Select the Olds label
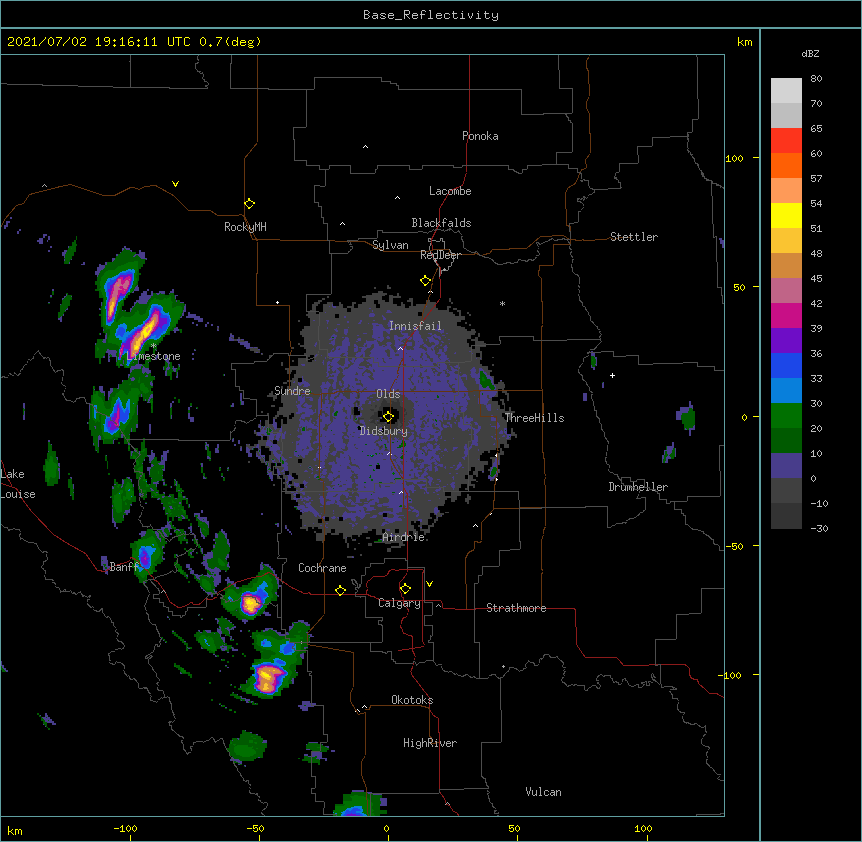The image size is (862, 842). 388,394
